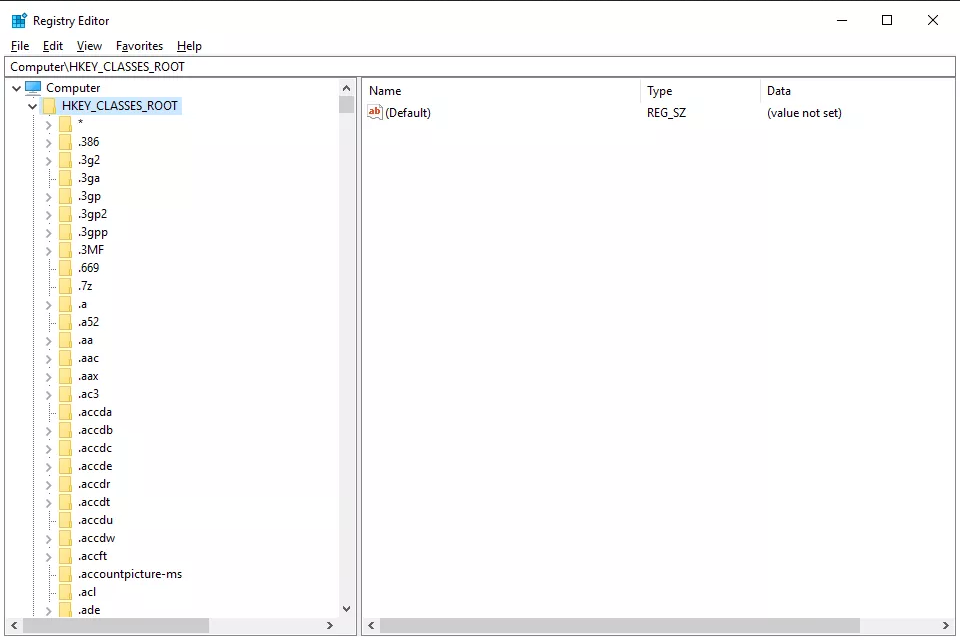Screen dimensions: 960x640
Task: Maximize the Registry Editor window
Action: click(x=887, y=20)
